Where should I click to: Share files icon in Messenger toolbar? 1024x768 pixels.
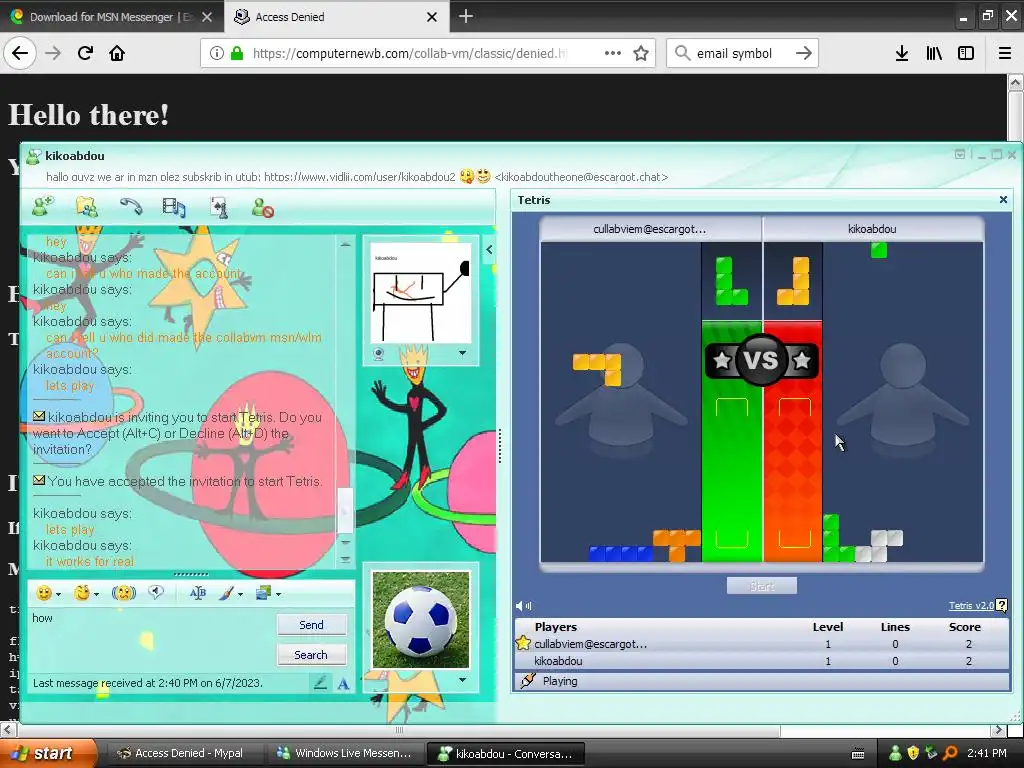[87, 207]
